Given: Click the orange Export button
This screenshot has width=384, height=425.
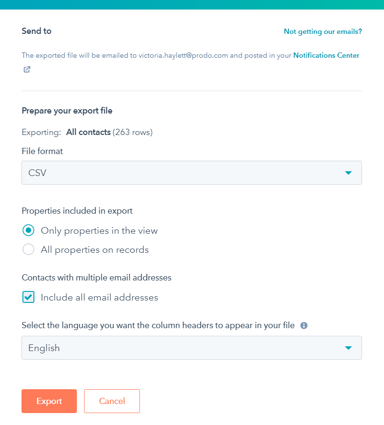Looking at the screenshot, I should click(x=49, y=401).
